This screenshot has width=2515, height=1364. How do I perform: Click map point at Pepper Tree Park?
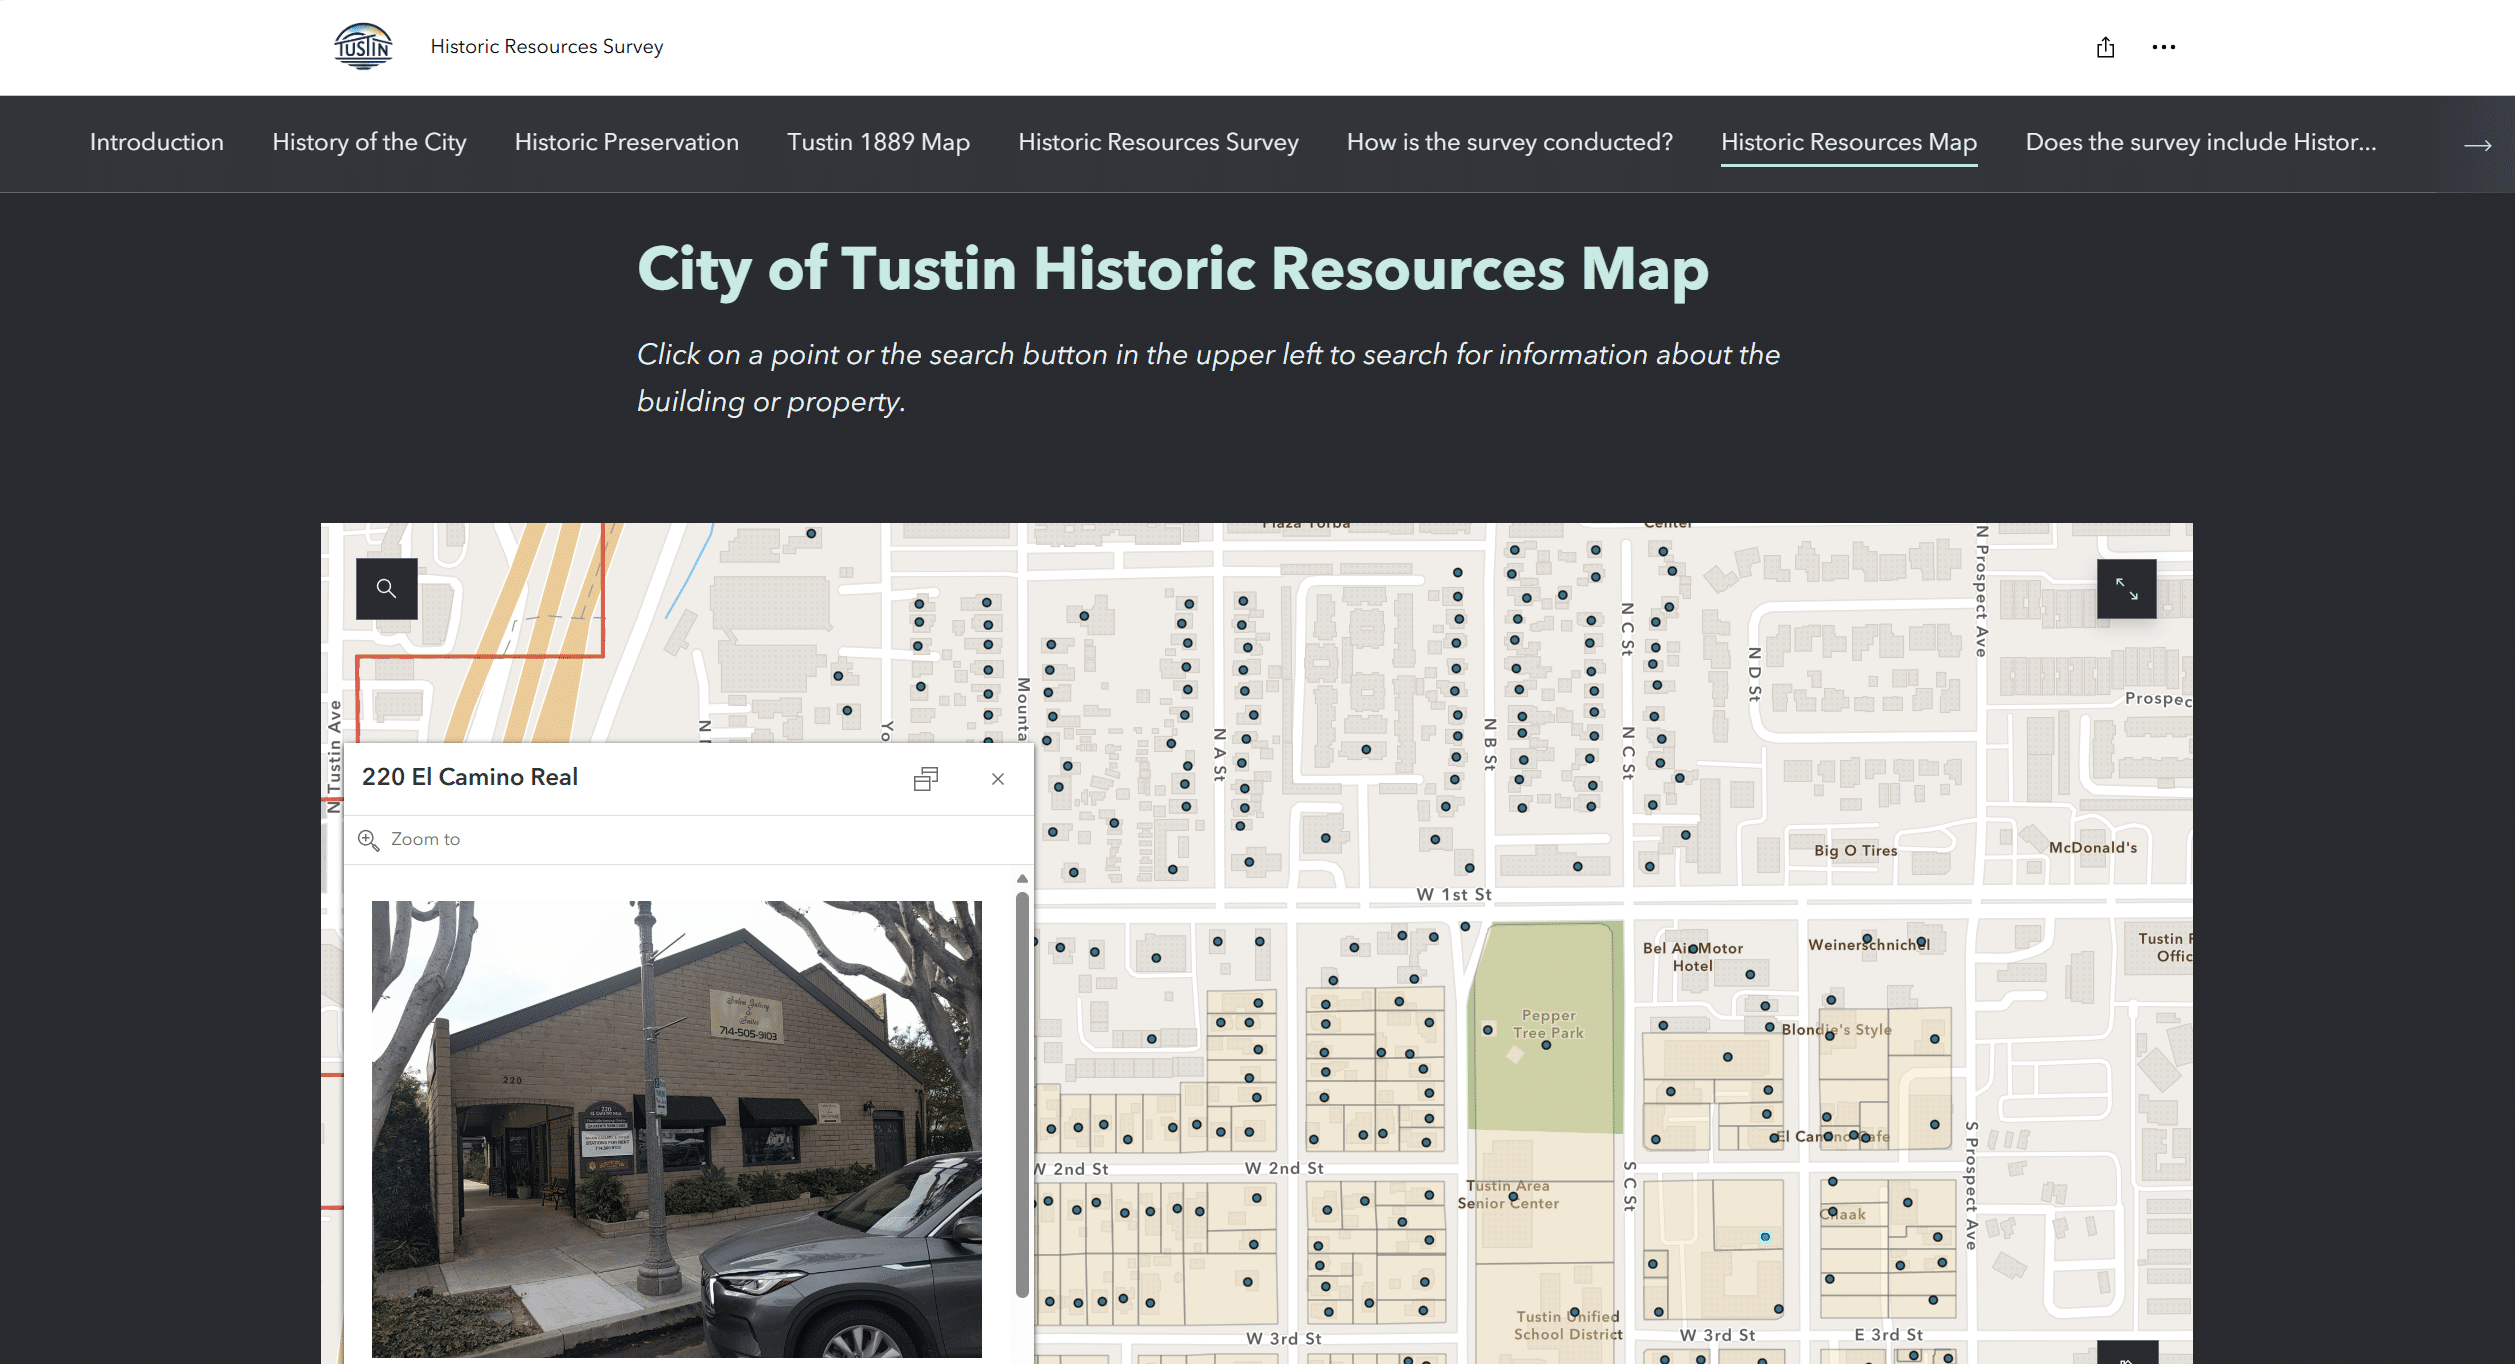[1546, 1045]
